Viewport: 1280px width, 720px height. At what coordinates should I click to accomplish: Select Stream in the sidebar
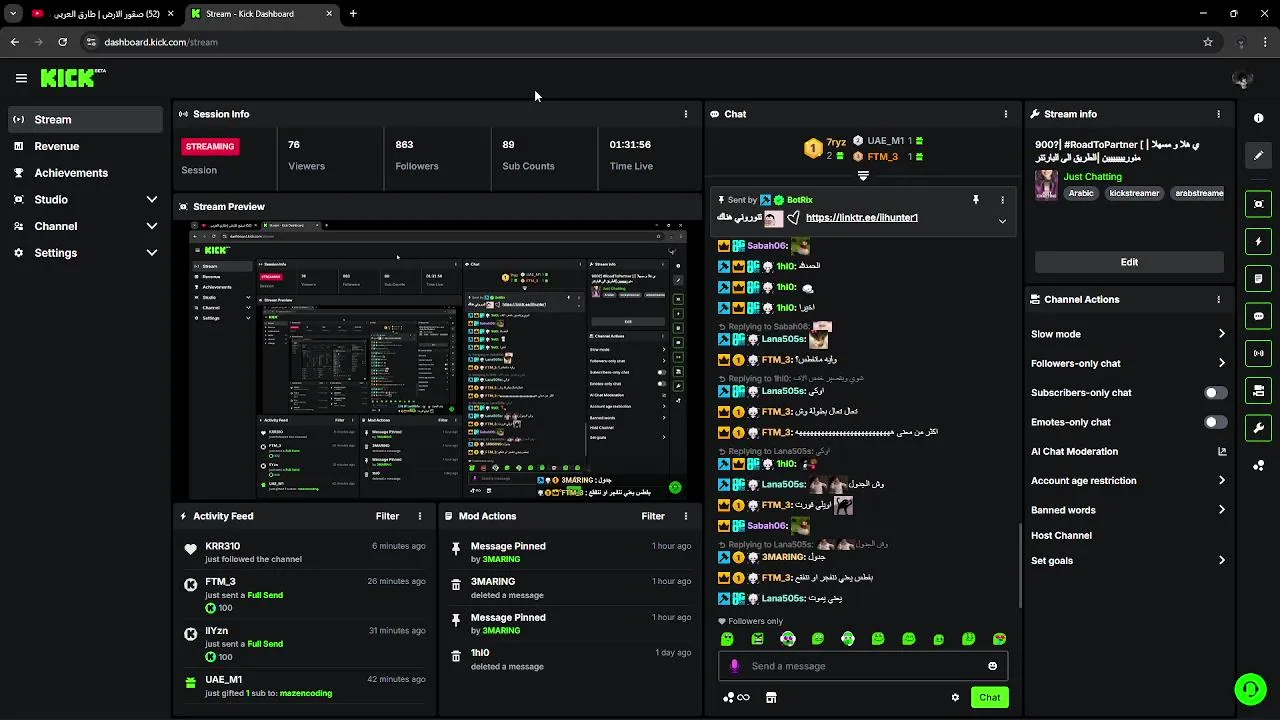pos(85,119)
